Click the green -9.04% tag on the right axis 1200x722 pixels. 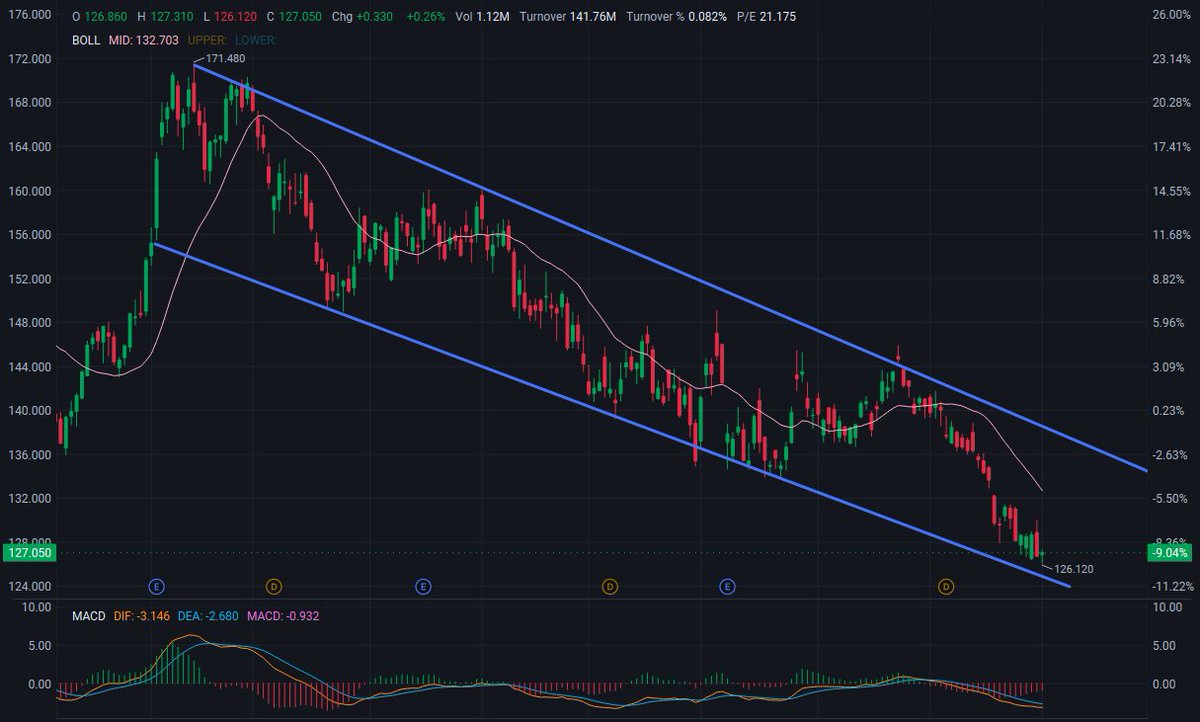(x=1170, y=552)
